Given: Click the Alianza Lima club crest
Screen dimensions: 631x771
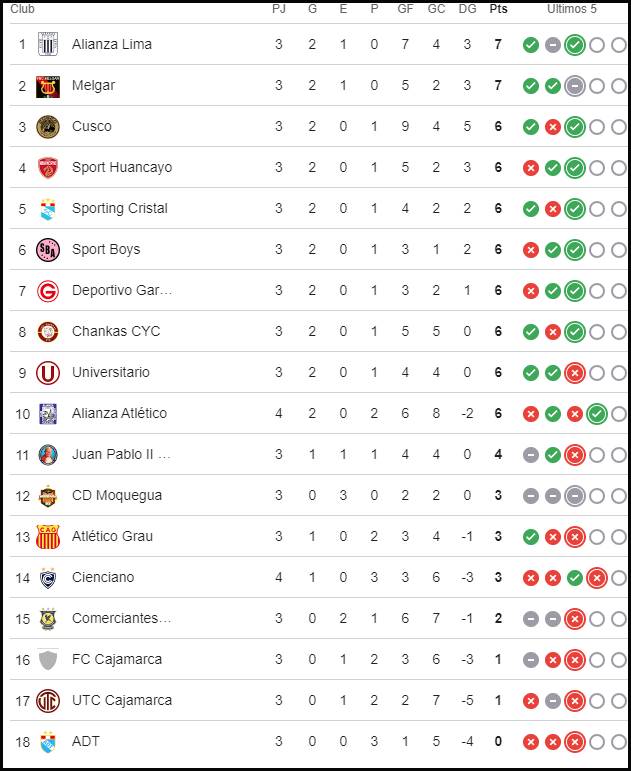Looking at the screenshot, I should 48,44.
